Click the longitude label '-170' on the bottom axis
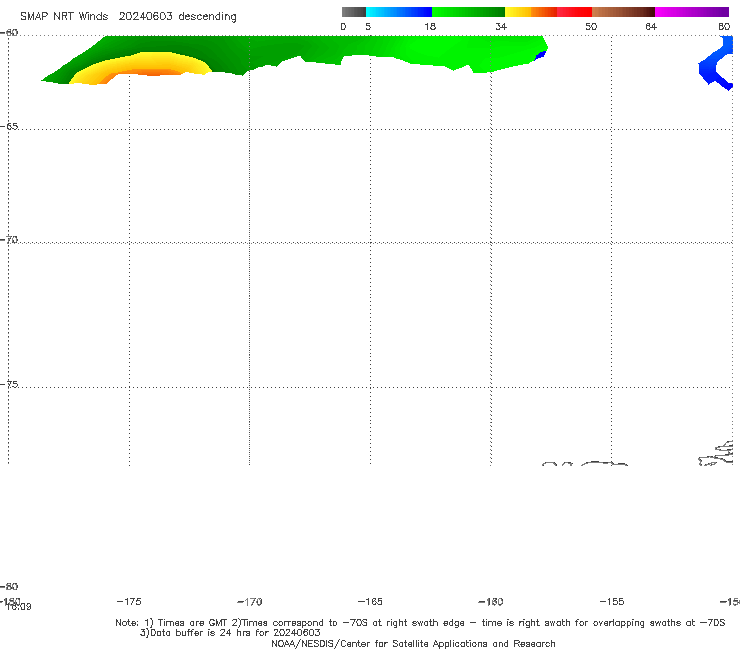Image resolution: width=740 pixels, height=650 pixels. point(250,602)
